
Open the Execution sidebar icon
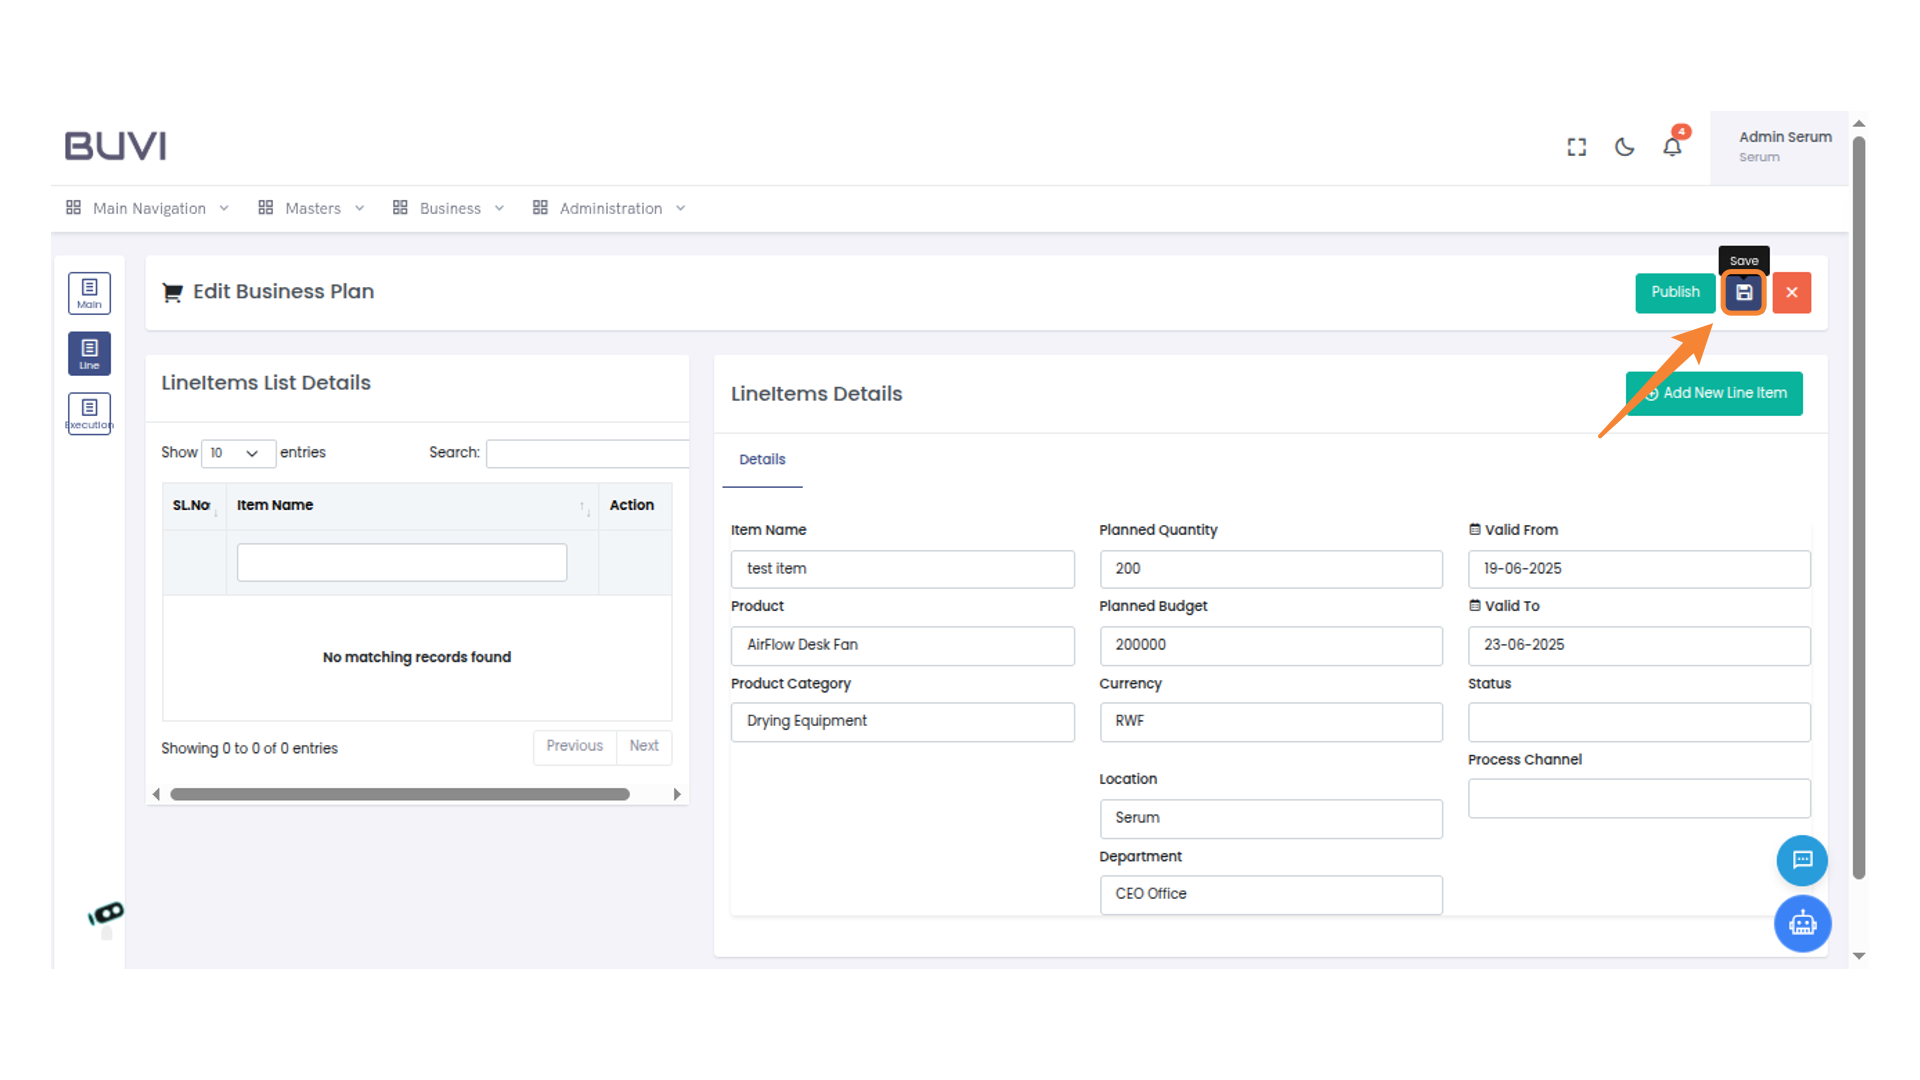coord(89,413)
